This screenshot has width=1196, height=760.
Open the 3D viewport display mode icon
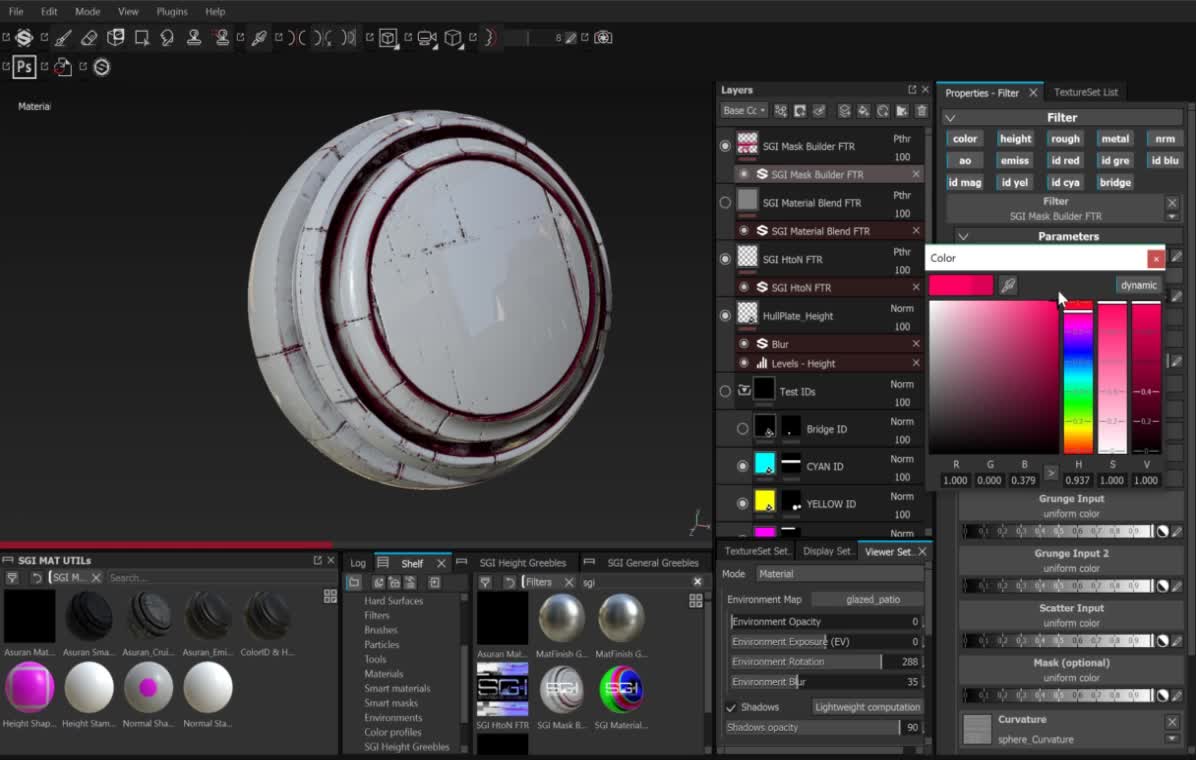tap(388, 37)
